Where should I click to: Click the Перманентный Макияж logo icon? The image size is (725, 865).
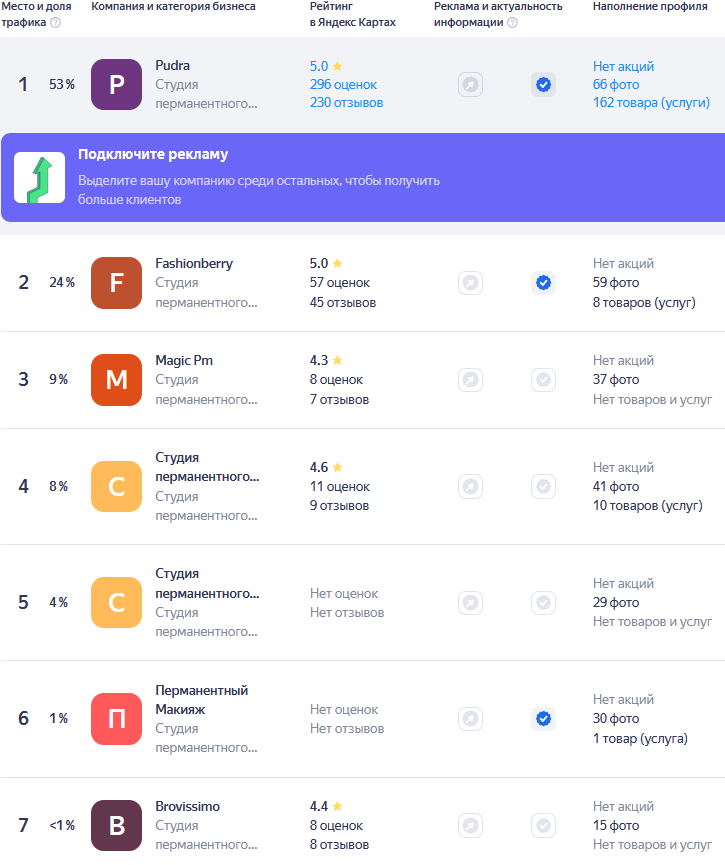pos(116,718)
